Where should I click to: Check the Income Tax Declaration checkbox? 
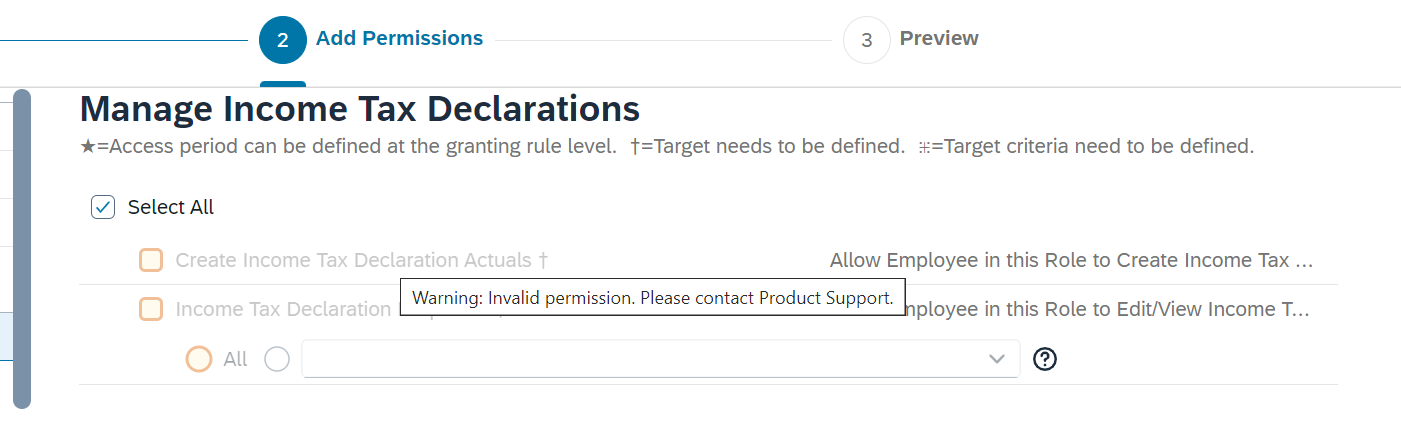[151, 309]
